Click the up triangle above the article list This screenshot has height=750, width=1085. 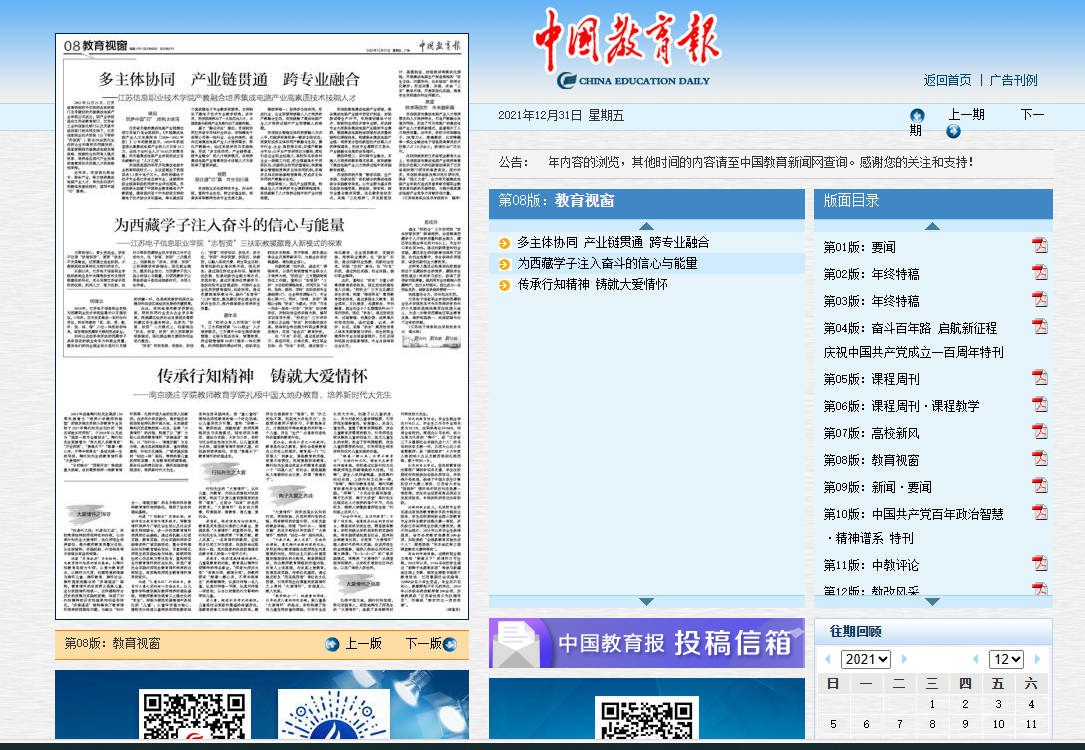pos(646,226)
